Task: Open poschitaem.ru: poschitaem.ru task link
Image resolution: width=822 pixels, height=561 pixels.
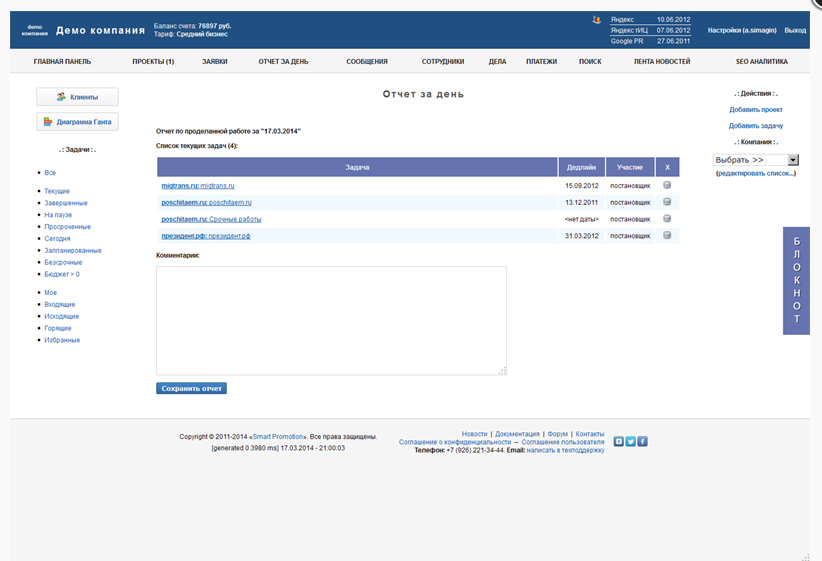Action: (x=207, y=202)
